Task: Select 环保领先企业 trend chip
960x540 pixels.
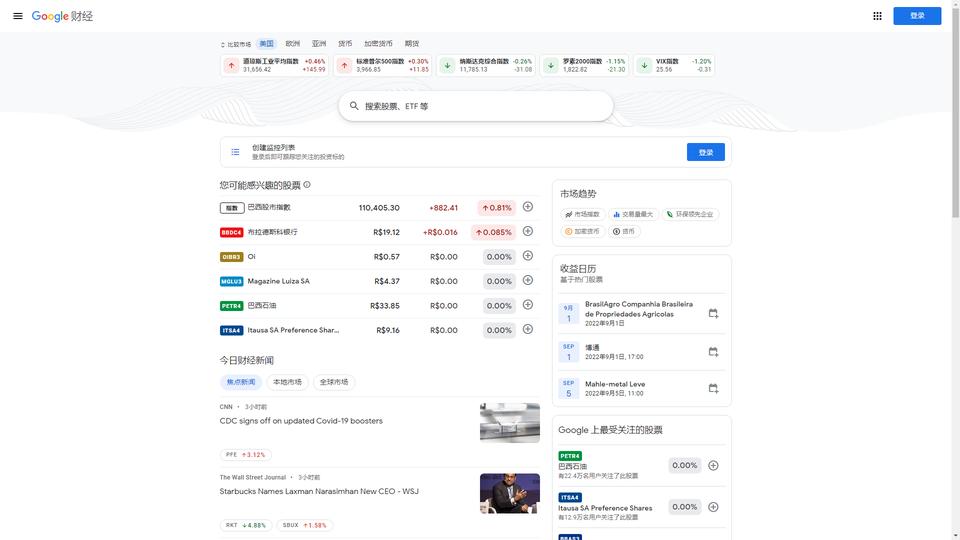Action: tap(689, 214)
